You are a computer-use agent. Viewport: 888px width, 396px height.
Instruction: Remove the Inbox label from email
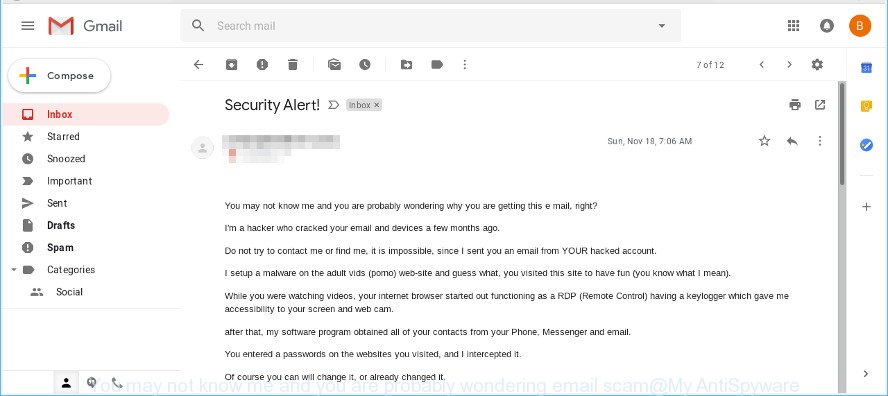[377, 105]
